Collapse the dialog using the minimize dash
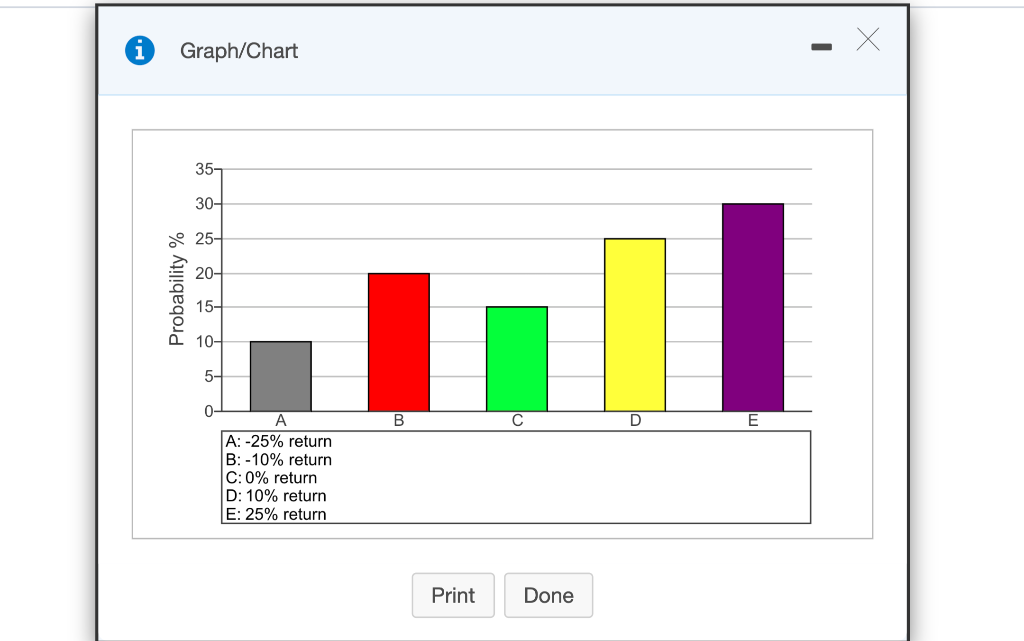The image size is (1024, 641). click(x=821, y=46)
